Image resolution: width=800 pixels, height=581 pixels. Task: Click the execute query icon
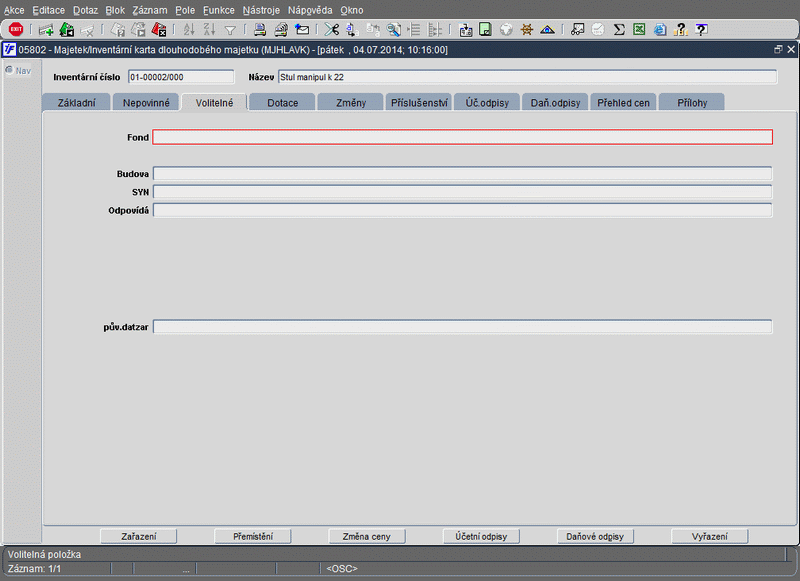pyautogui.click(x=138, y=30)
